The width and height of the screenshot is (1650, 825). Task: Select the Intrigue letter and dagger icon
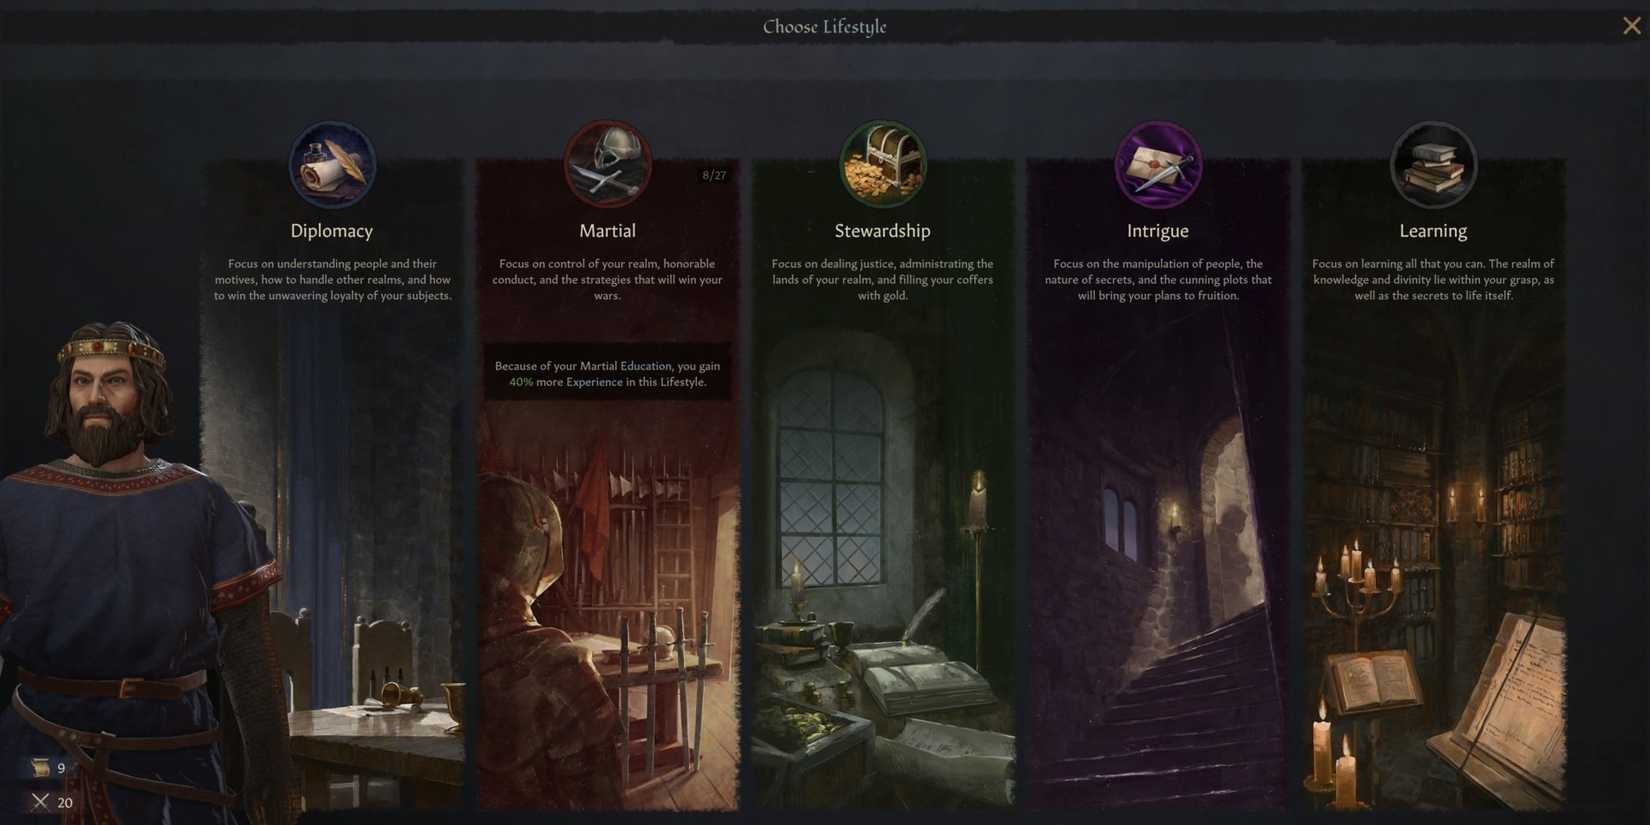coord(1158,164)
